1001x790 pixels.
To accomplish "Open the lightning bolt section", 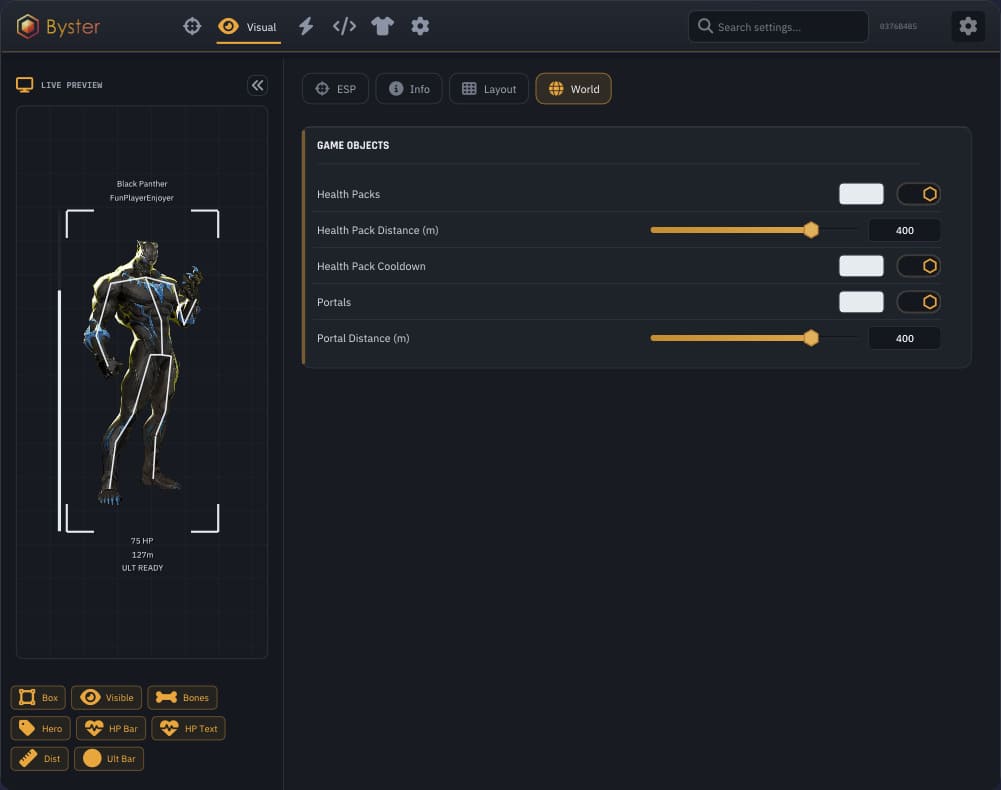I will click(x=306, y=26).
